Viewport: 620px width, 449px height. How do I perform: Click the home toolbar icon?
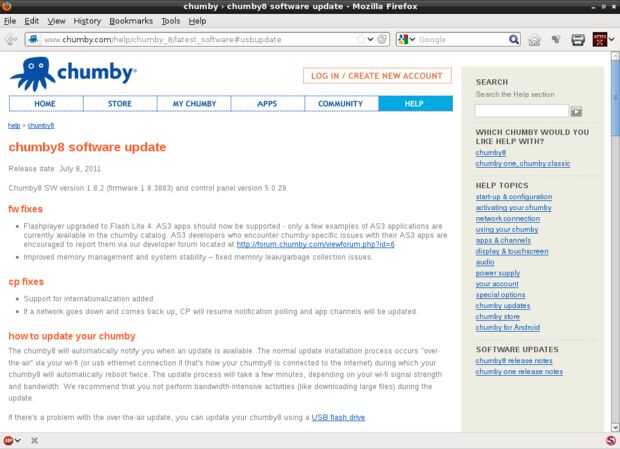point(534,40)
